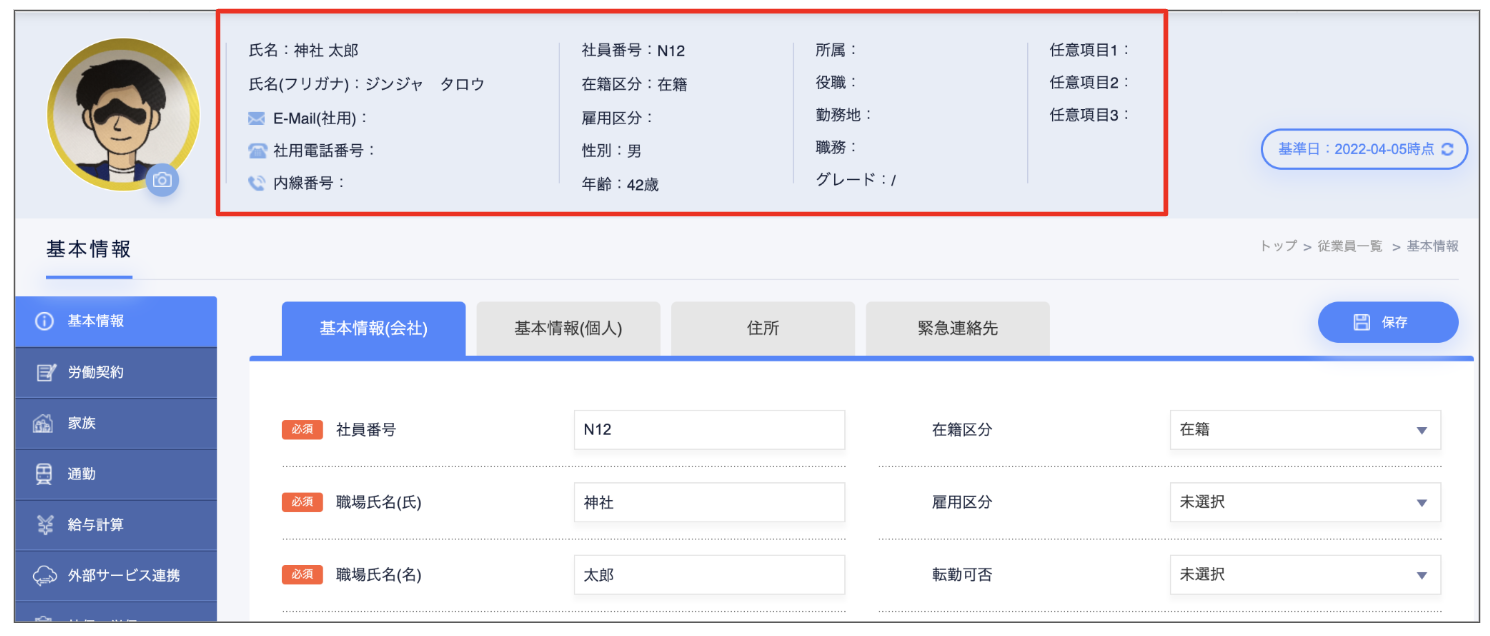Screen dimensions: 1490x636
Task: Open 家族 section in the sidebar
Action: 116,424
